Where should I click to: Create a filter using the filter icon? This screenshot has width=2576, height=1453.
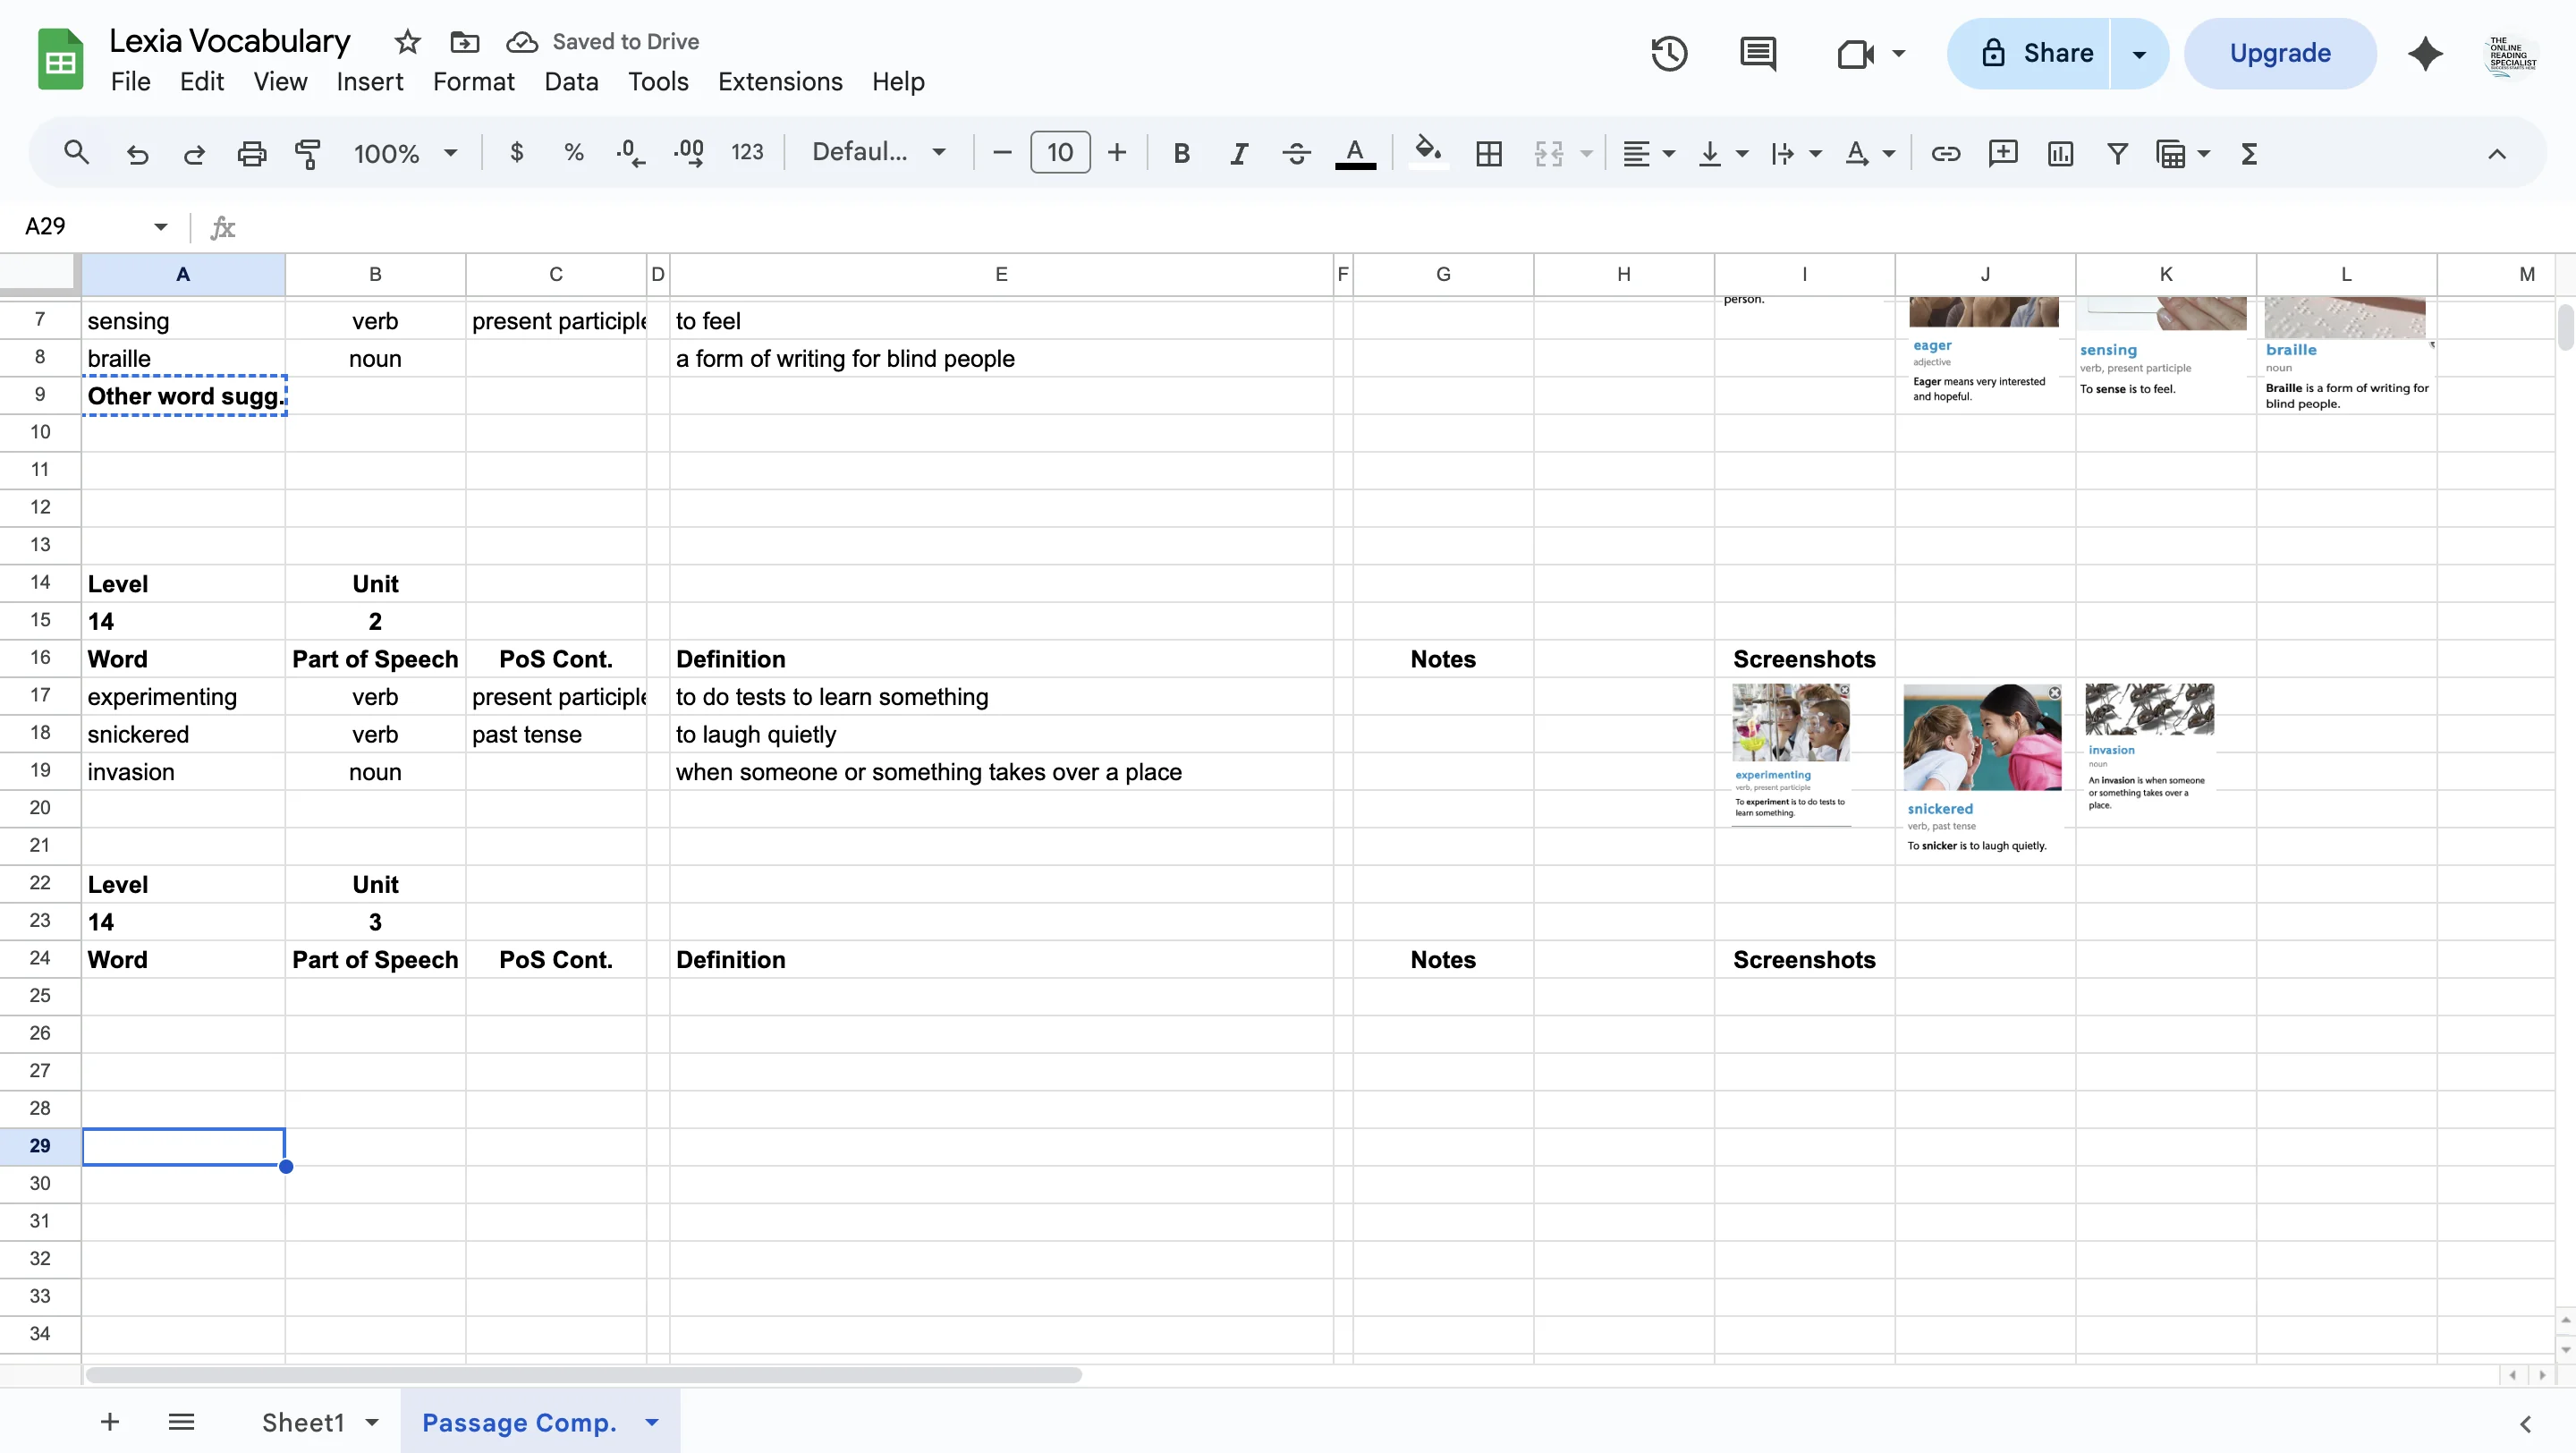2117,153
